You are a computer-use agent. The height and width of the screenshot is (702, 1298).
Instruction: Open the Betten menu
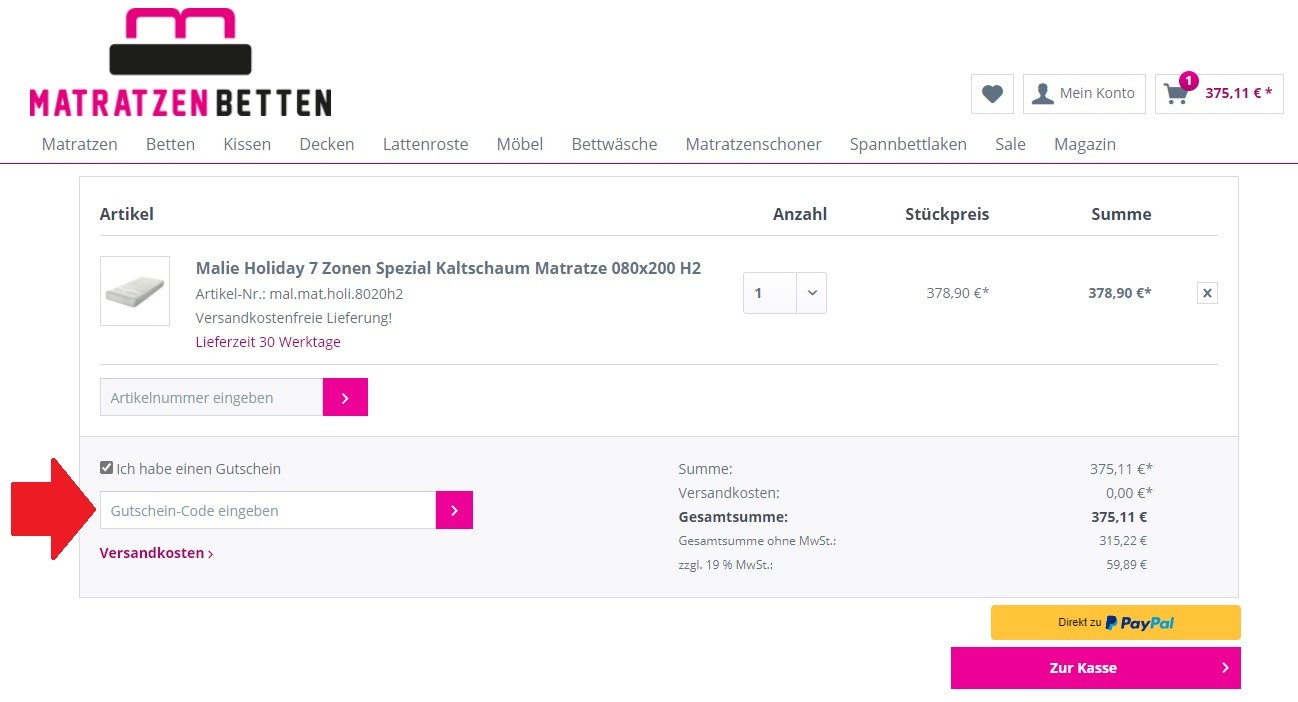point(170,144)
